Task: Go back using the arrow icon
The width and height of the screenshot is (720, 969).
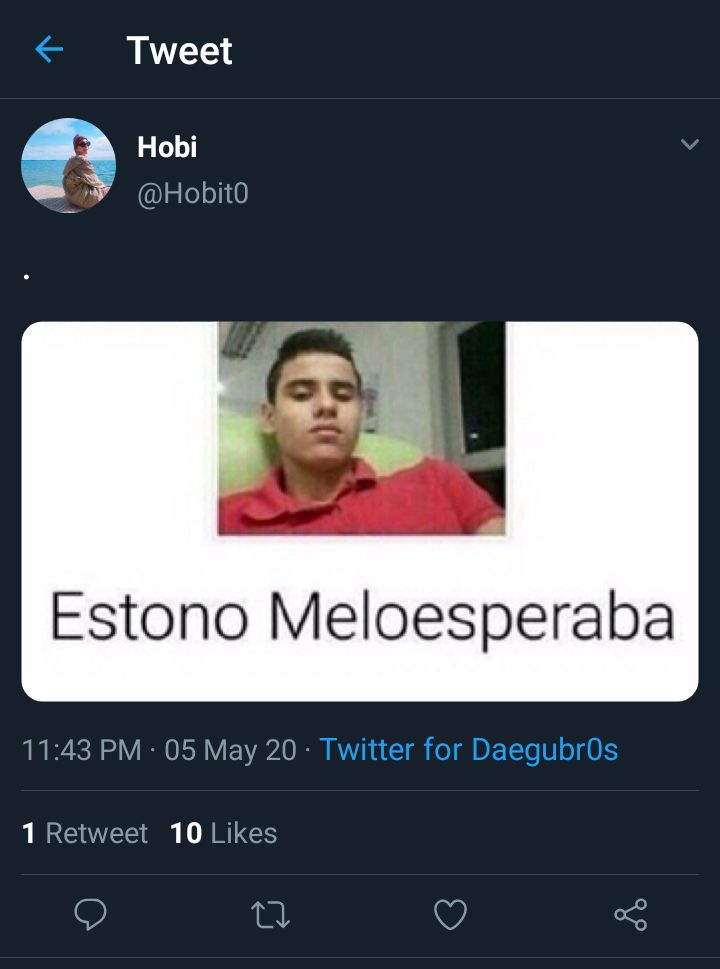Action: coord(49,49)
